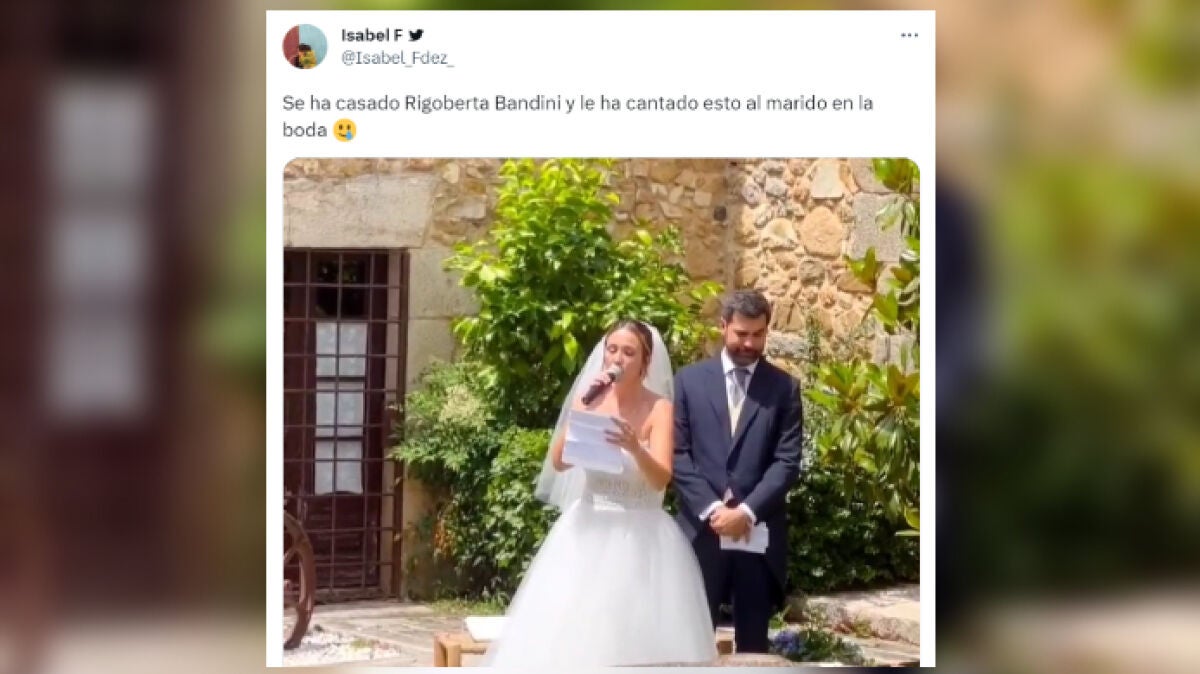Click the teary smiling emoji after 'boda'
The width and height of the screenshot is (1200, 674).
point(344,131)
